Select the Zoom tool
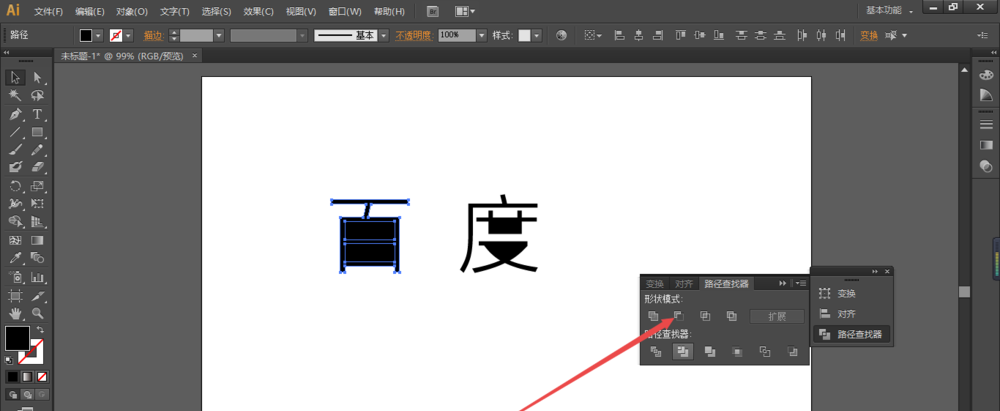 point(38,313)
